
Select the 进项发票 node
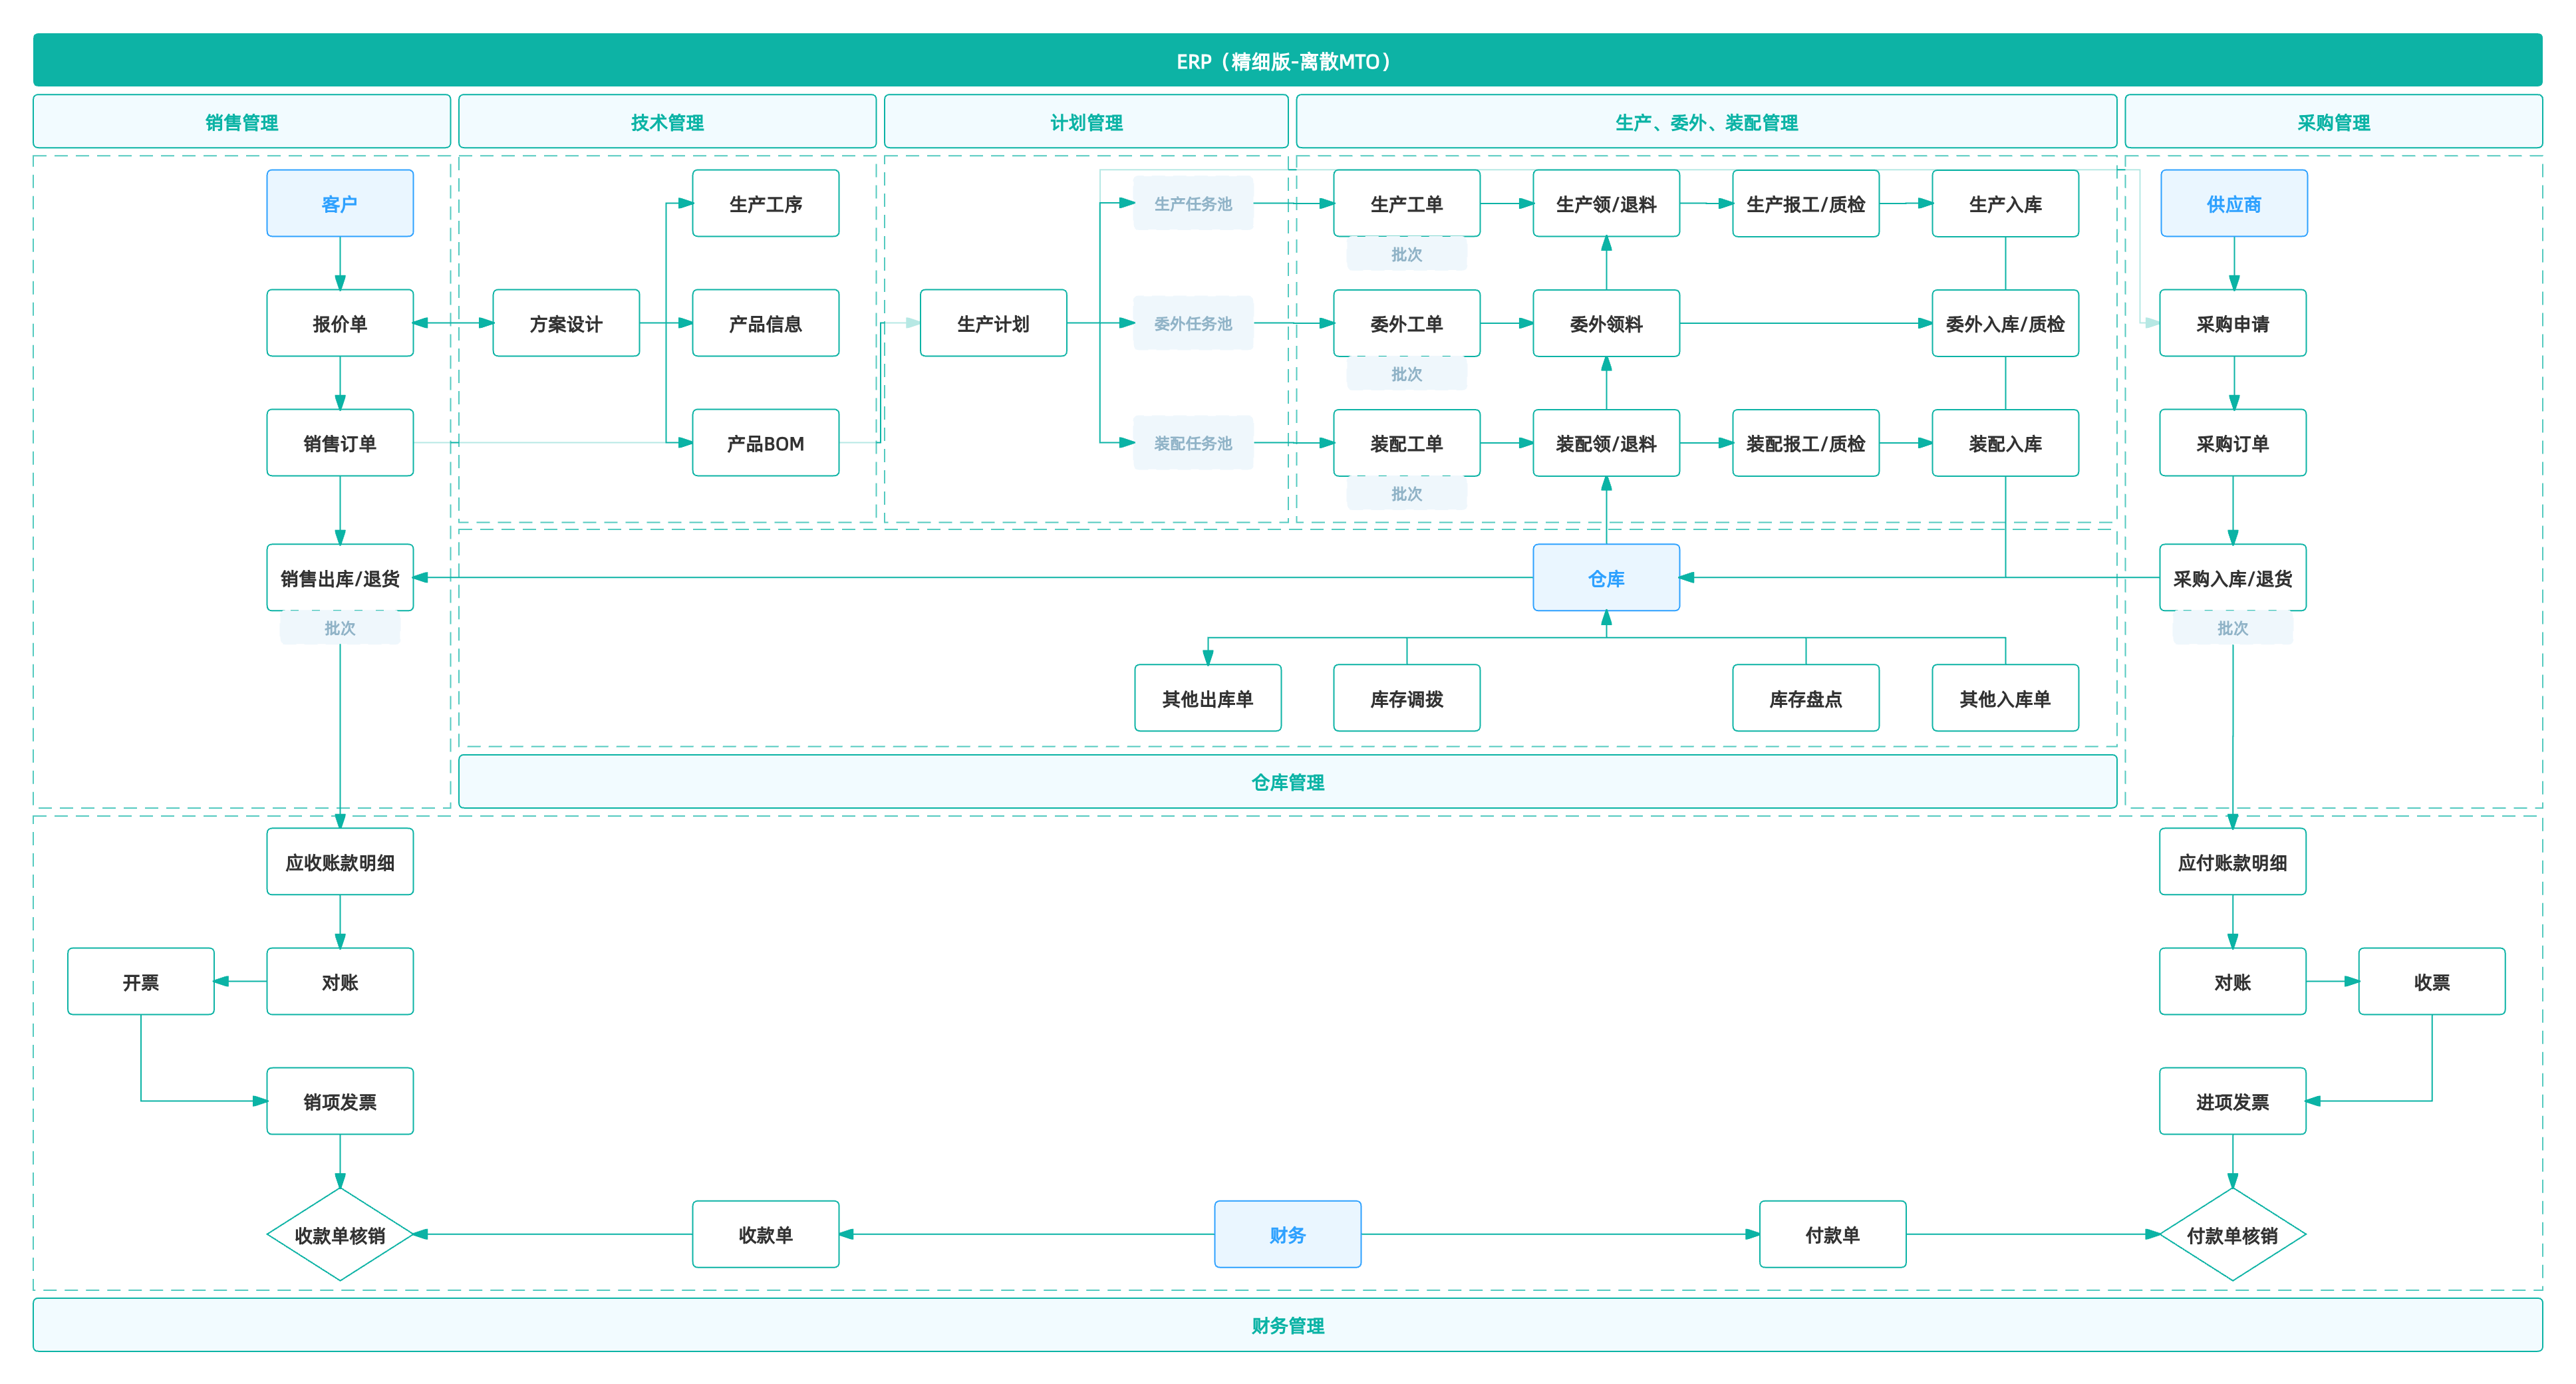(x=2232, y=1101)
